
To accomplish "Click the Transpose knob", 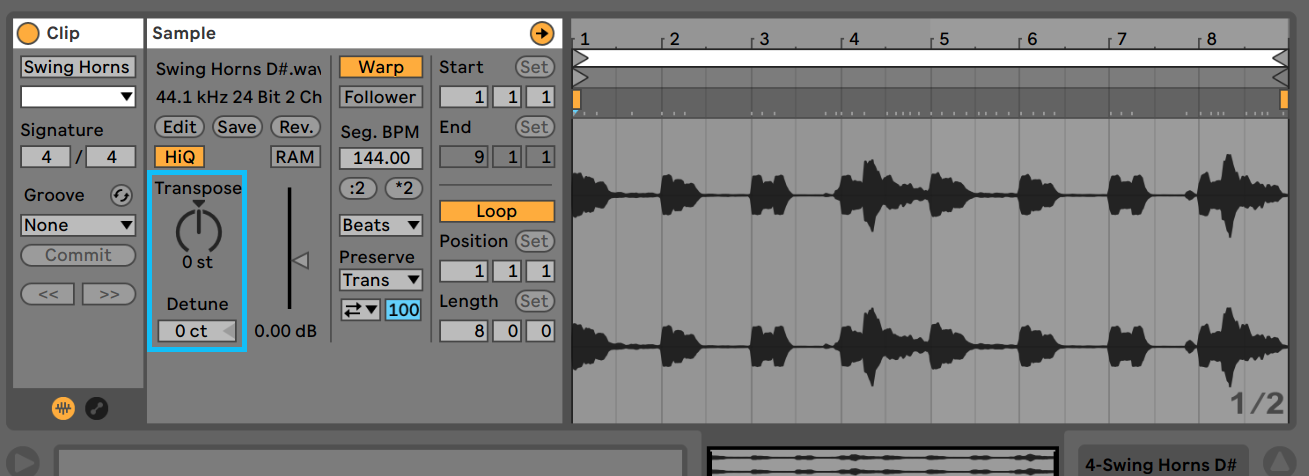I will 198,231.
